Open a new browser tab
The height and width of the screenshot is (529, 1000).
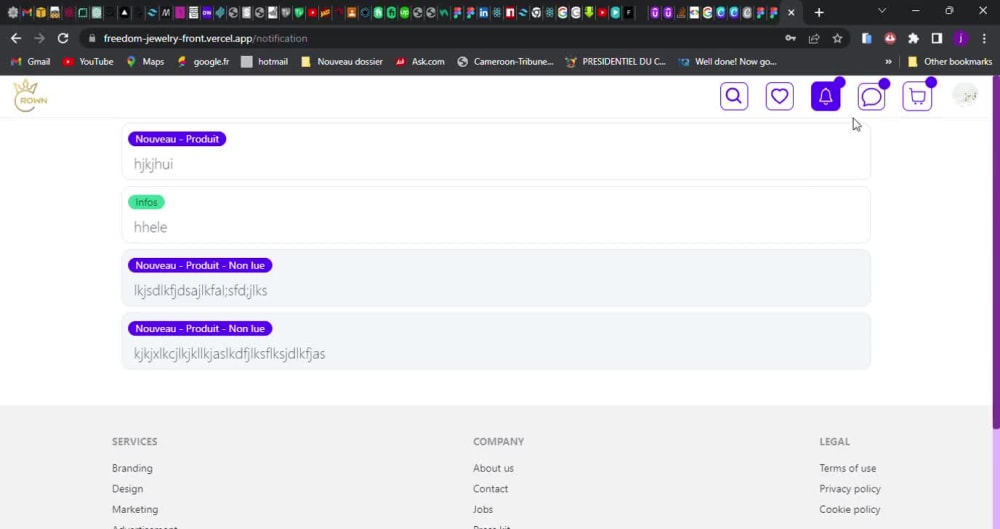tap(819, 12)
